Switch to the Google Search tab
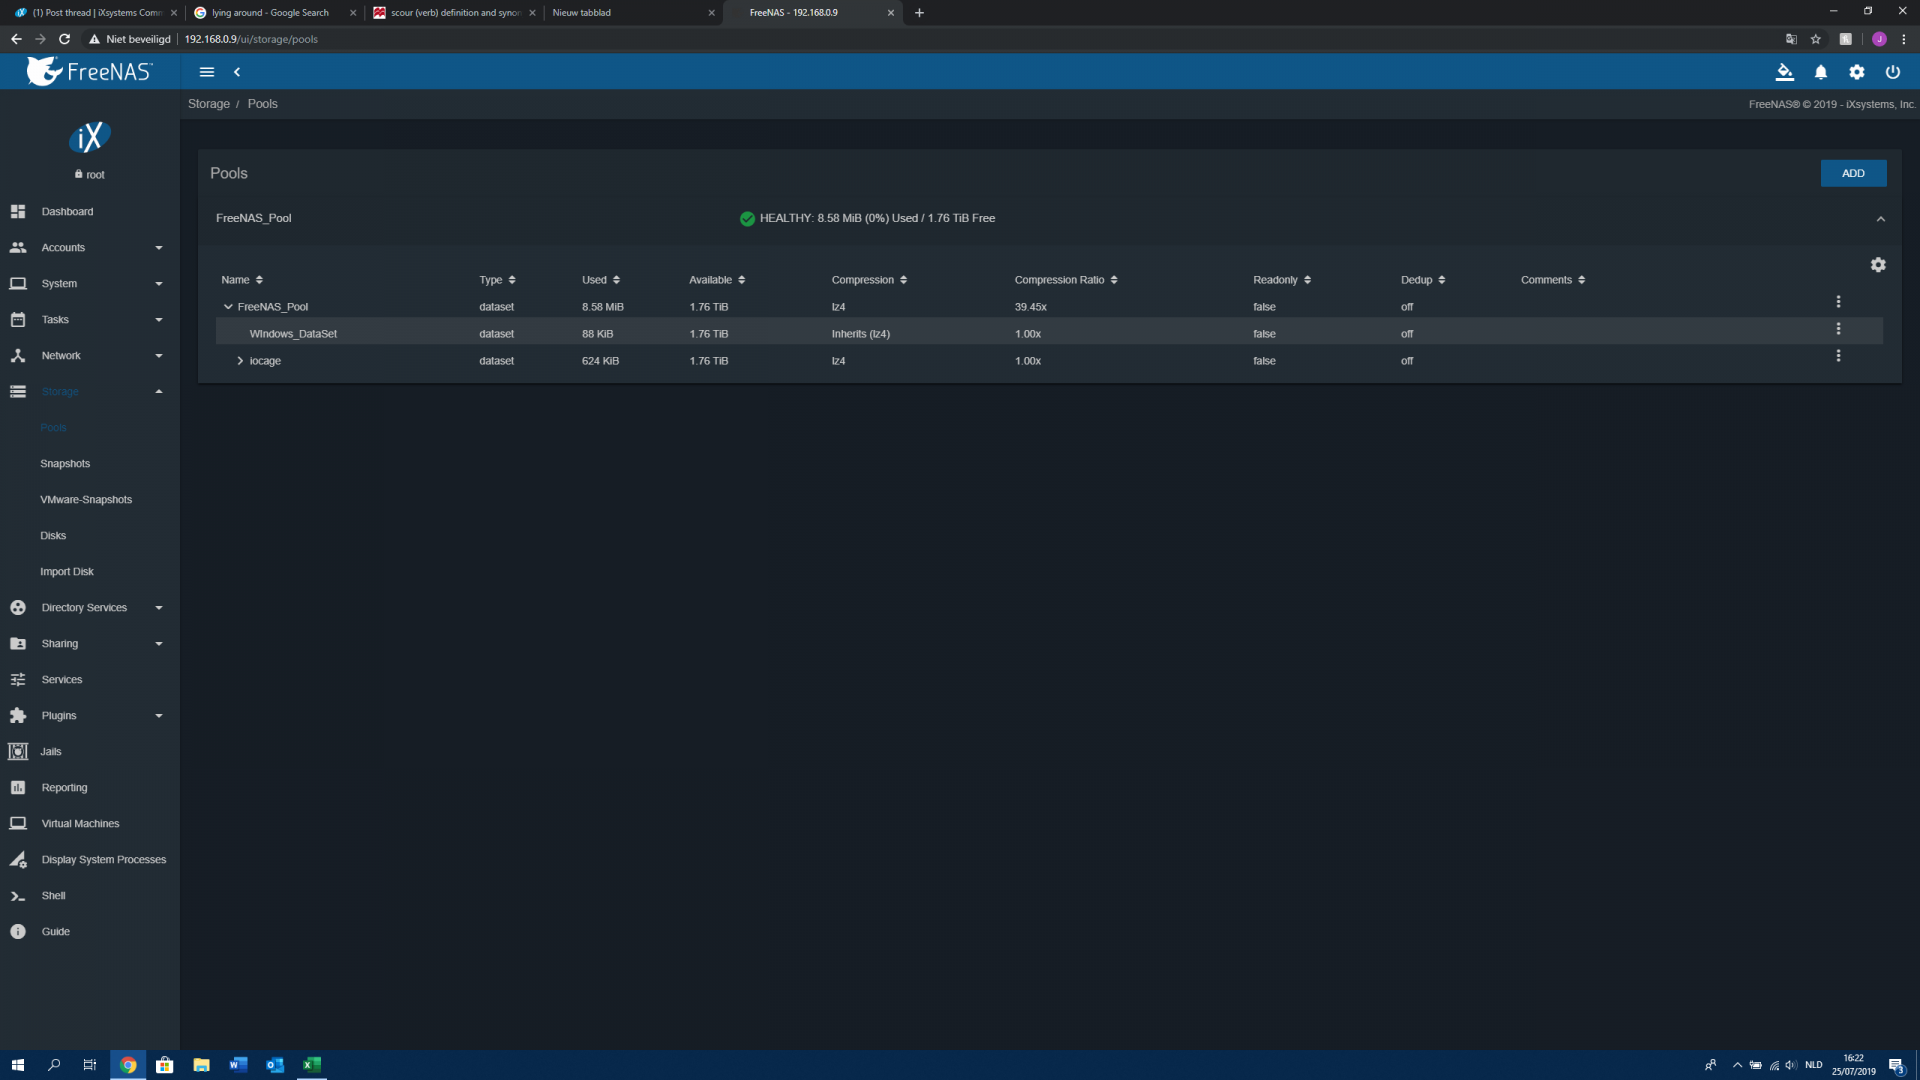The width and height of the screenshot is (1920, 1080). pyautogui.click(x=274, y=13)
